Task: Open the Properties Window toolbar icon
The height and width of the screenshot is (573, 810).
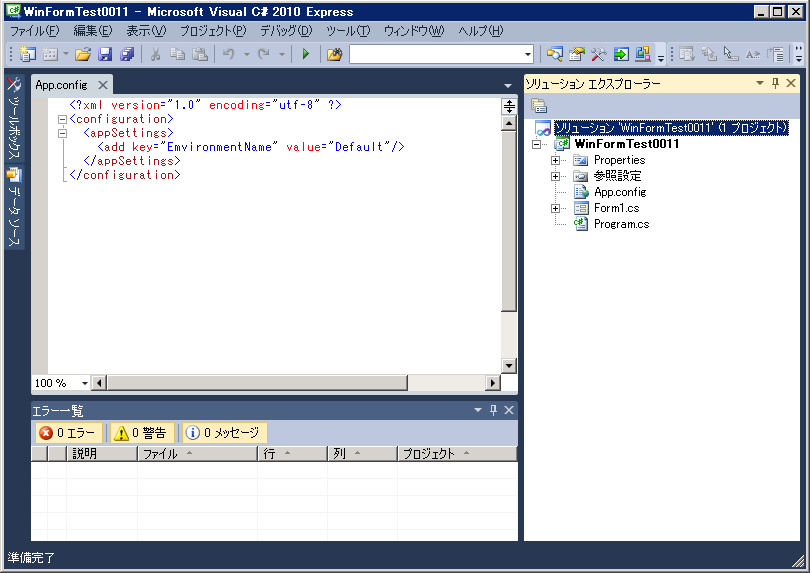Action: pos(577,54)
